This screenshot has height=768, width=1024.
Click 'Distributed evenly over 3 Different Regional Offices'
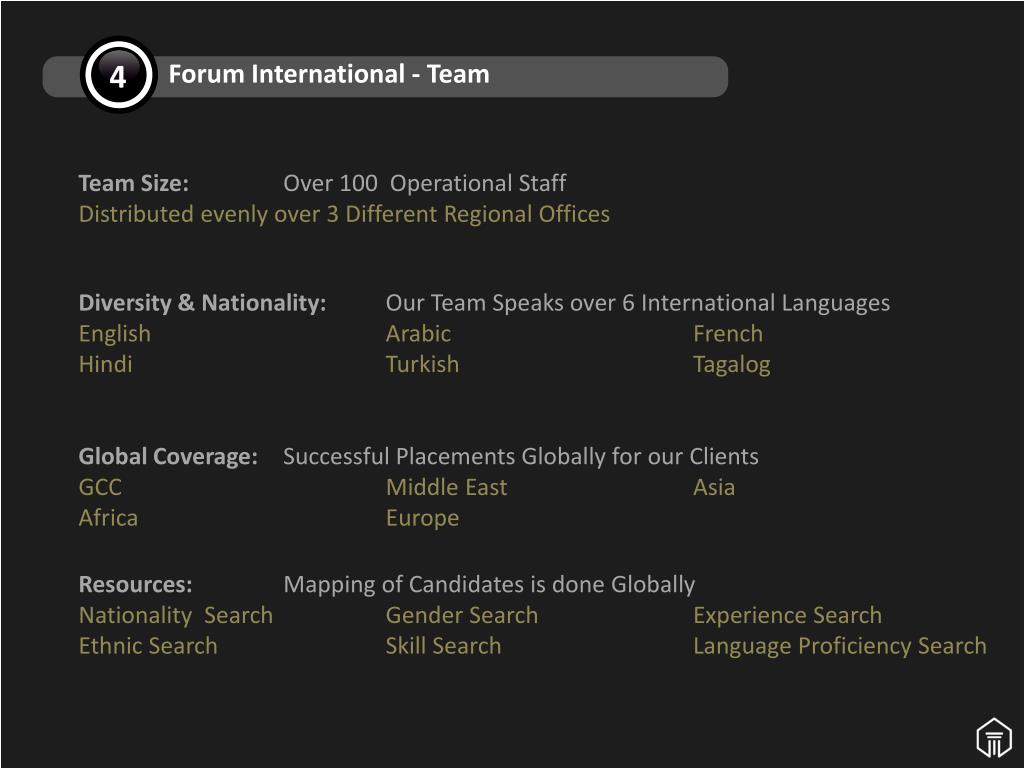coord(344,214)
